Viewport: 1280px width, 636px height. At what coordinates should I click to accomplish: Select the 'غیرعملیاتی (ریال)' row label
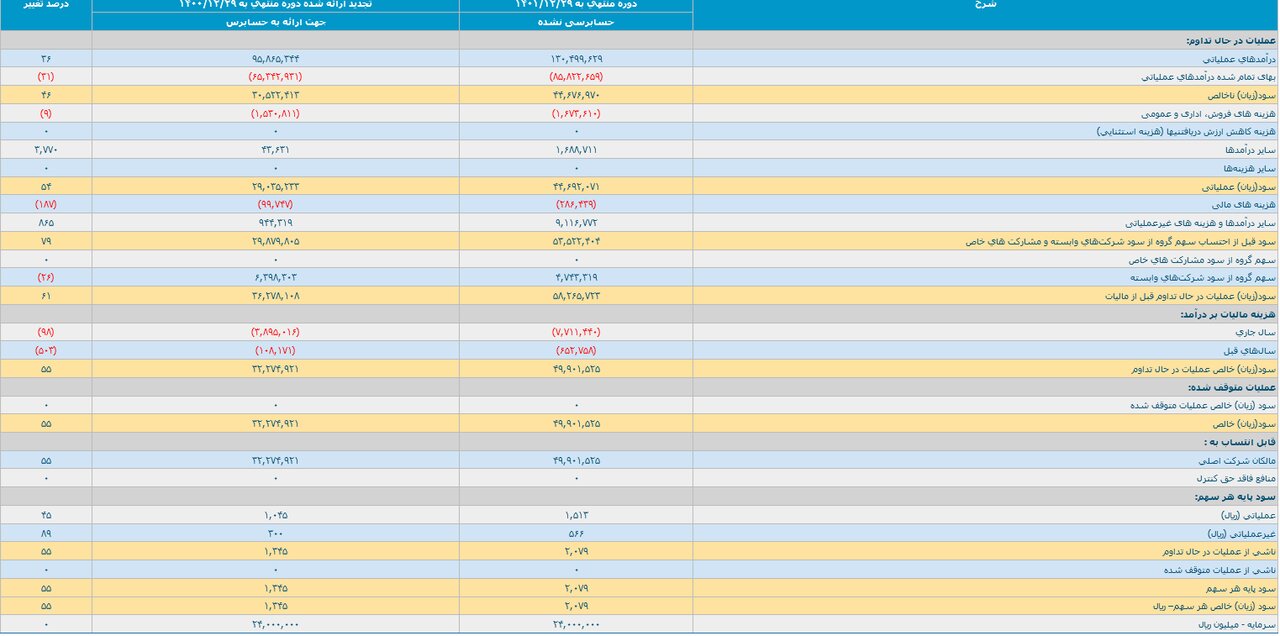tap(1240, 533)
